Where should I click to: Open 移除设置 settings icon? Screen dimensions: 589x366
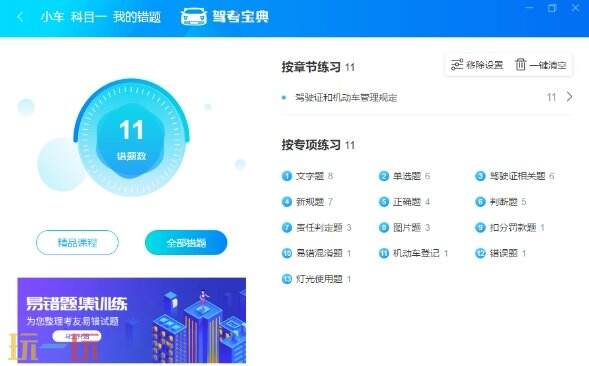[457, 65]
